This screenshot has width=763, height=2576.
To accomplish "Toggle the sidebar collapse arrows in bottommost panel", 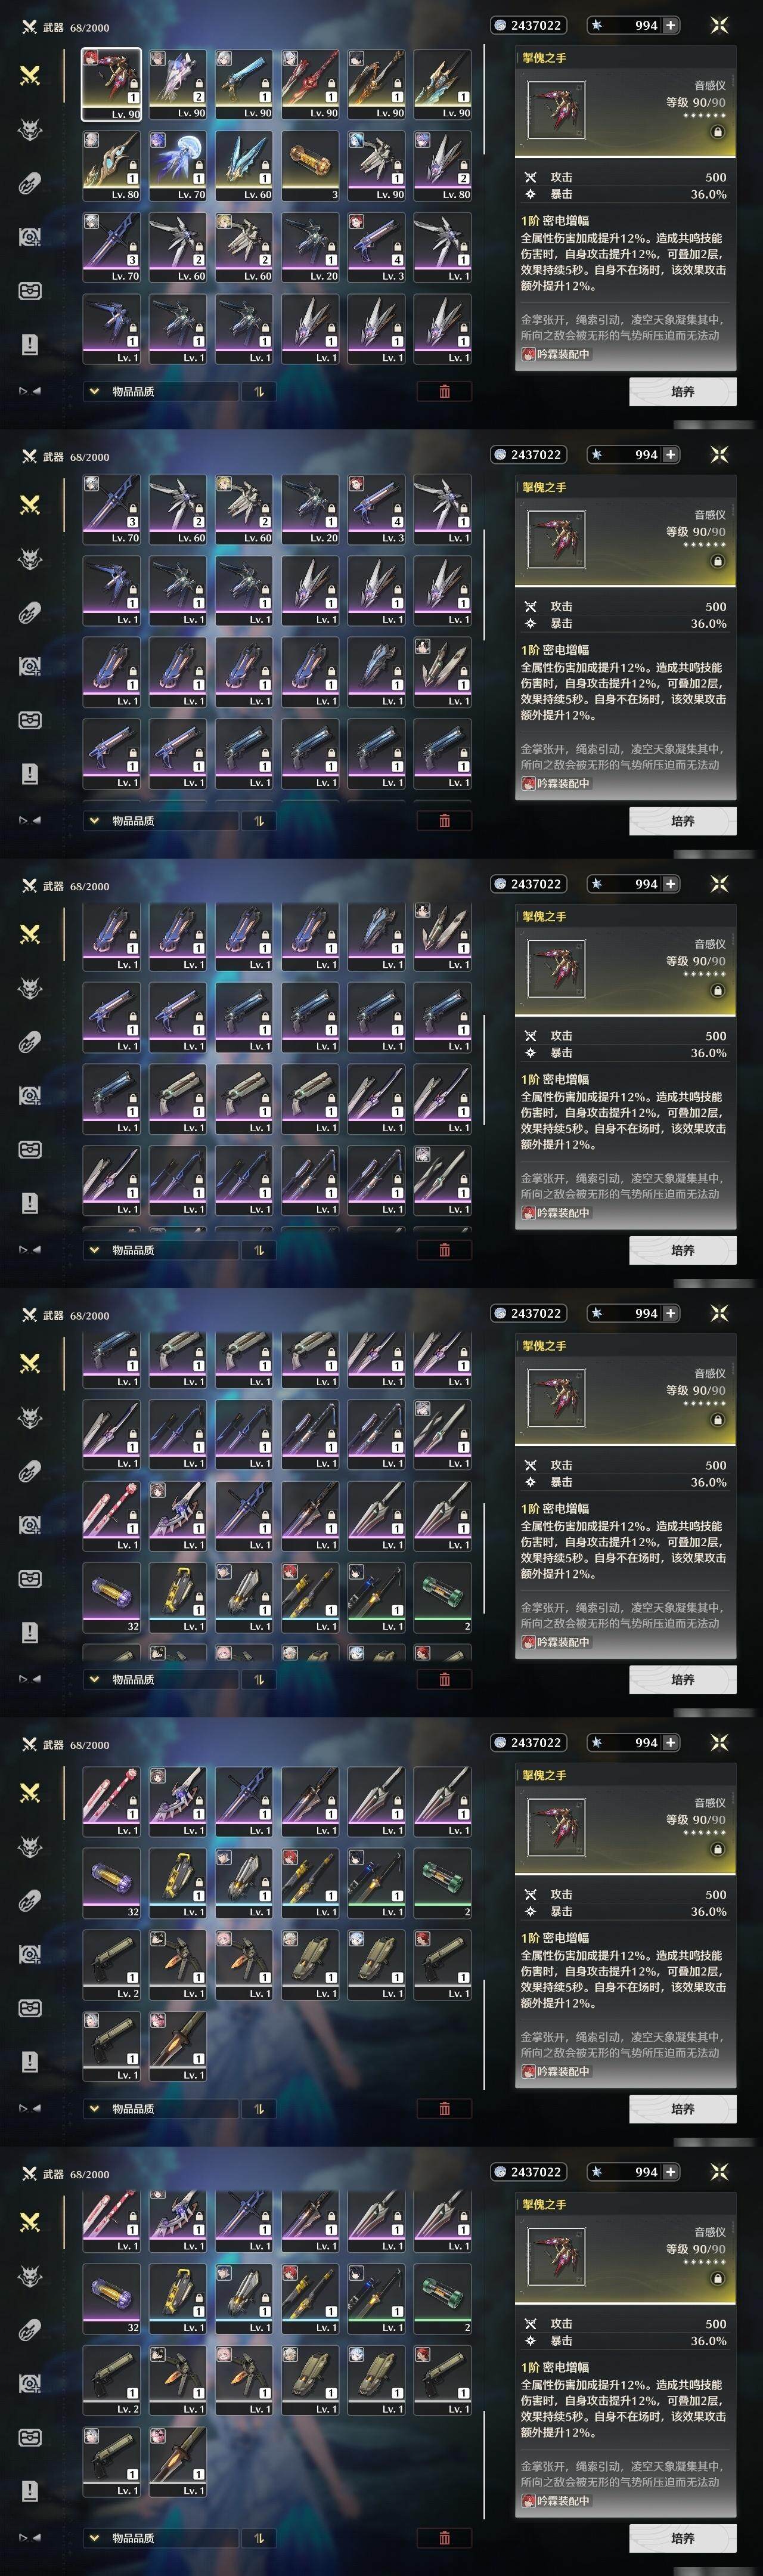I will pos(29,2537).
